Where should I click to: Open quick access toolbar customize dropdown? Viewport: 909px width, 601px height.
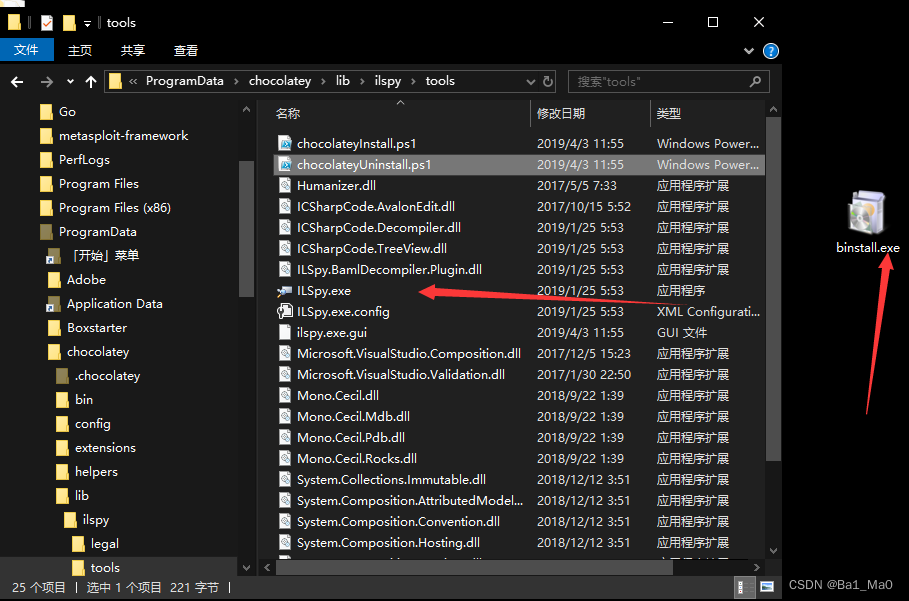(87, 23)
